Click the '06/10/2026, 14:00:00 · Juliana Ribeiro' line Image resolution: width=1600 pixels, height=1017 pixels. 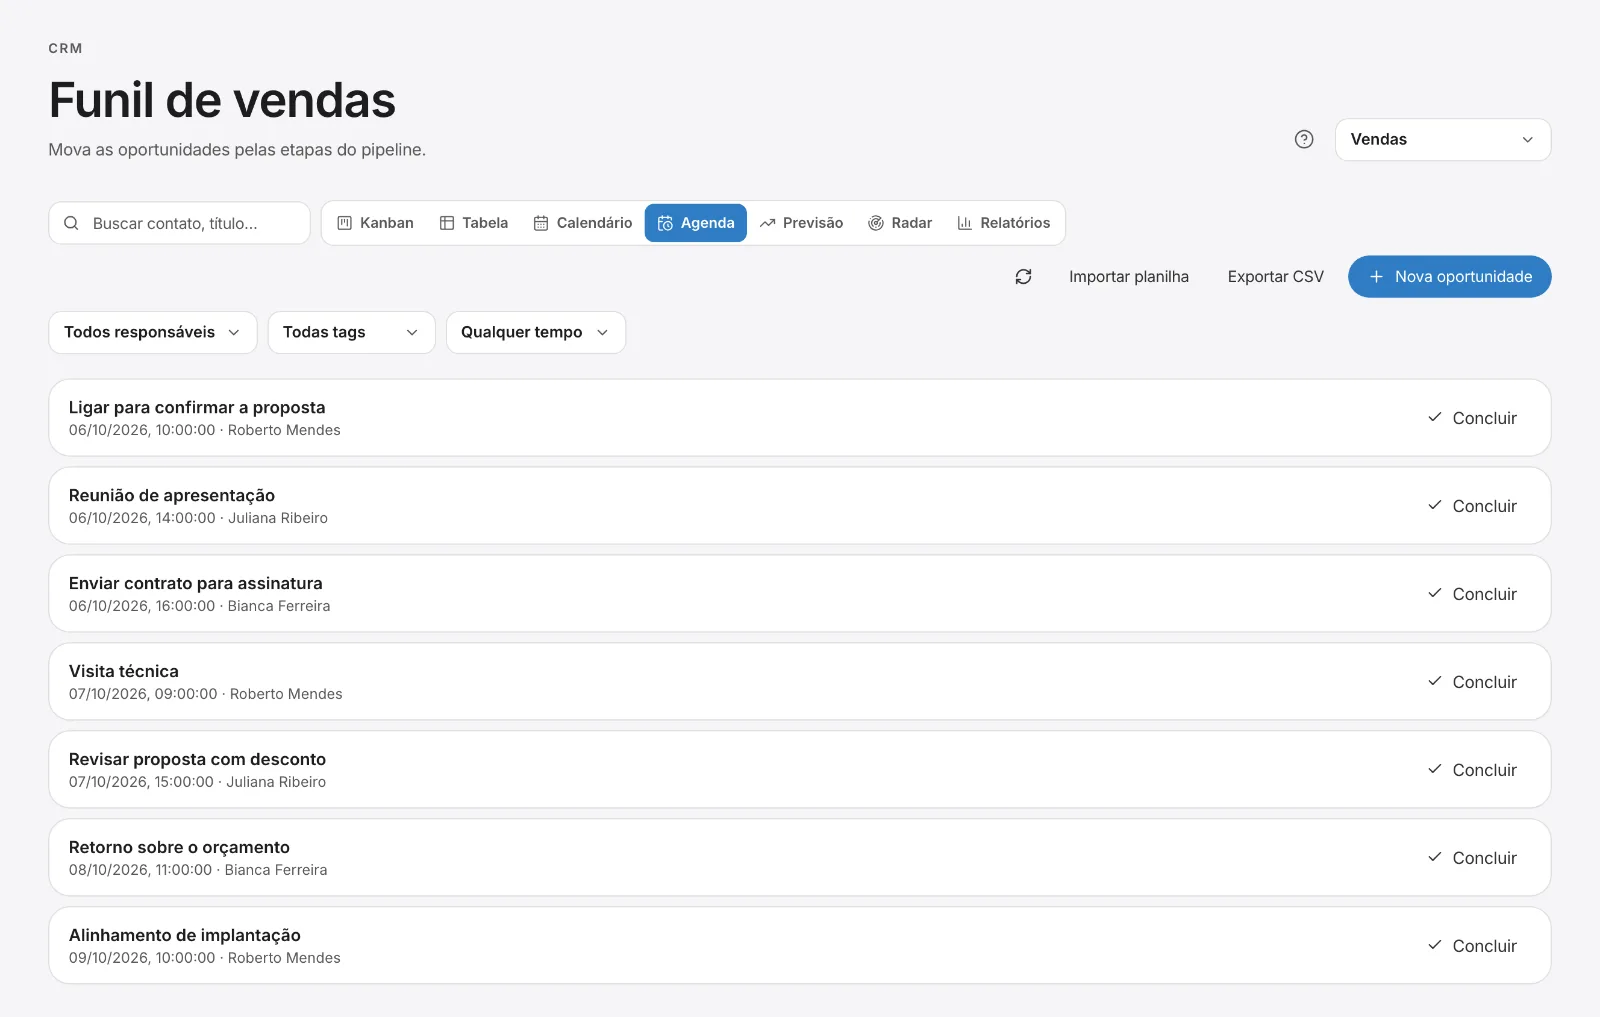[x=198, y=518]
